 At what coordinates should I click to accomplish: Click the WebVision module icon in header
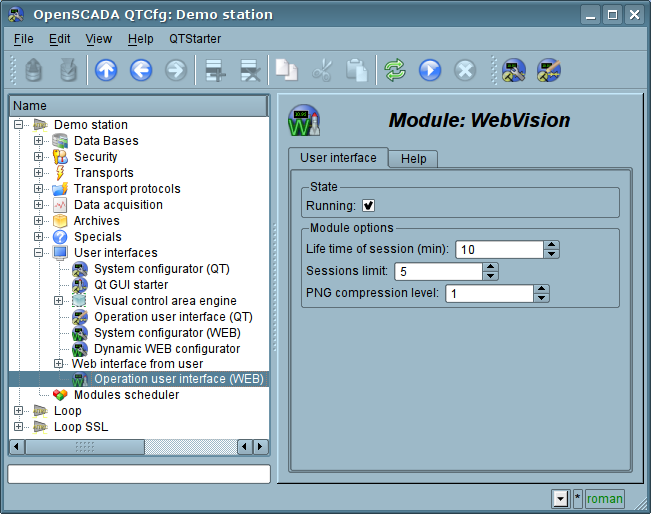point(304,120)
